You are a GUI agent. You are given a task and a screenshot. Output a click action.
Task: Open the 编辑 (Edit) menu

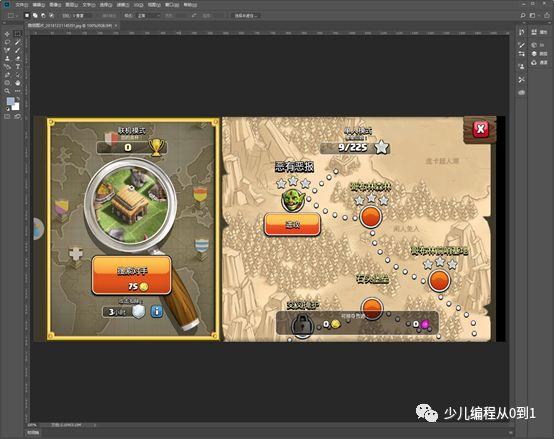(39, 5)
